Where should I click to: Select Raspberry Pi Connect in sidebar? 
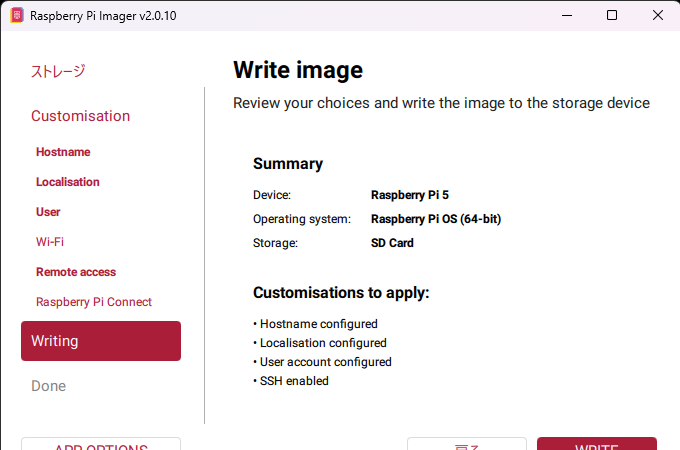94,302
